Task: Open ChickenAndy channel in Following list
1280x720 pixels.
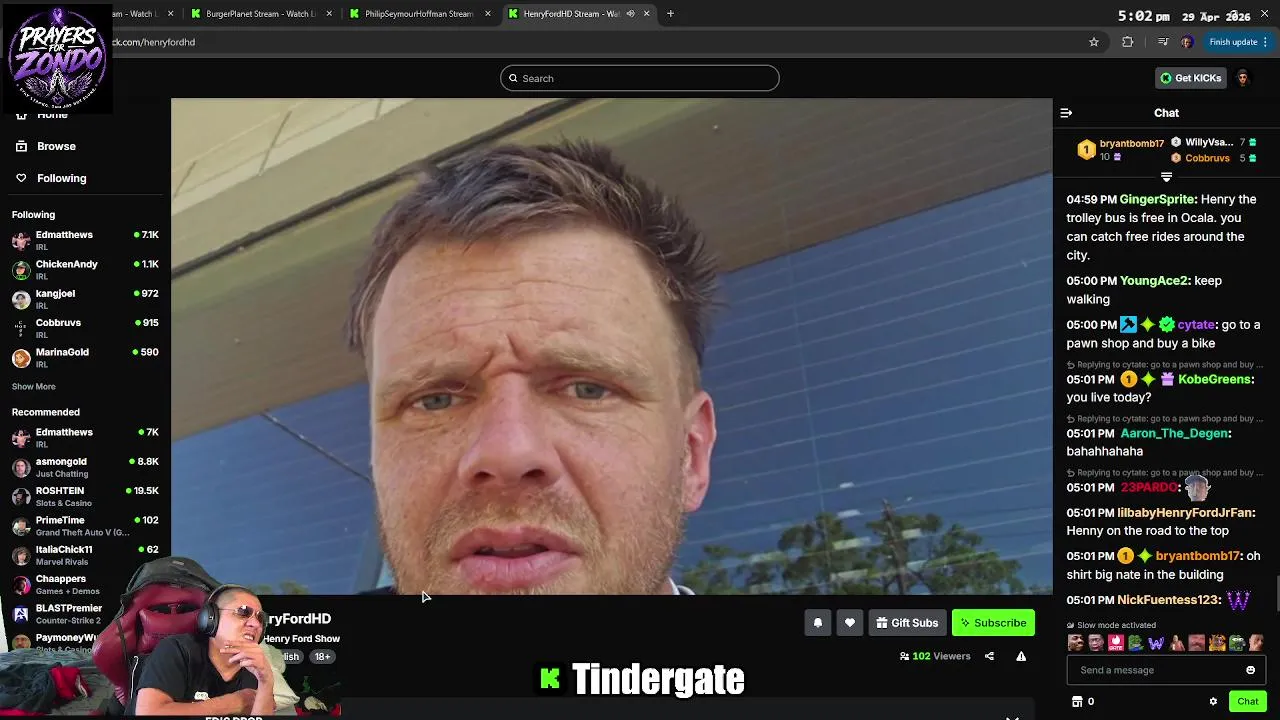Action: [x=85, y=269]
